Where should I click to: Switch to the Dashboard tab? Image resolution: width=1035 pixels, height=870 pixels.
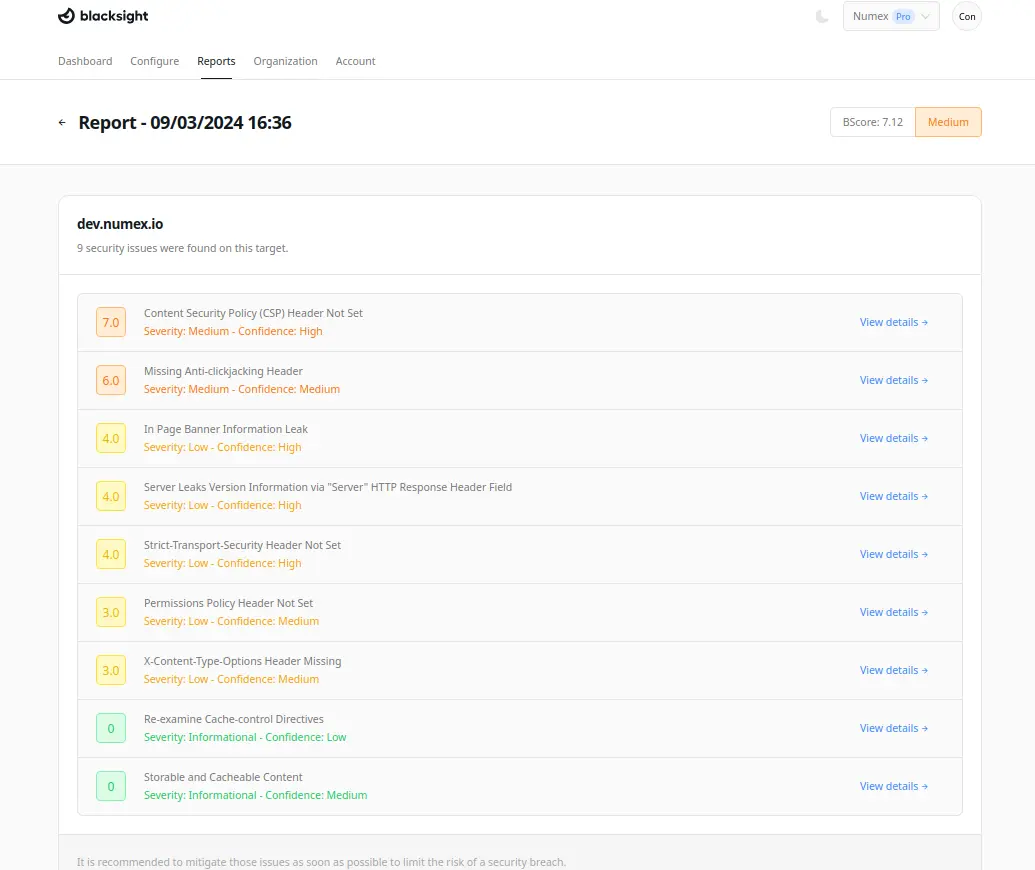[85, 61]
